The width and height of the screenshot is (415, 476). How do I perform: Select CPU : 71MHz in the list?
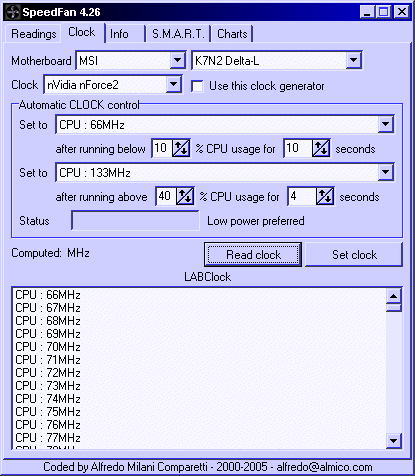pos(200,360)
